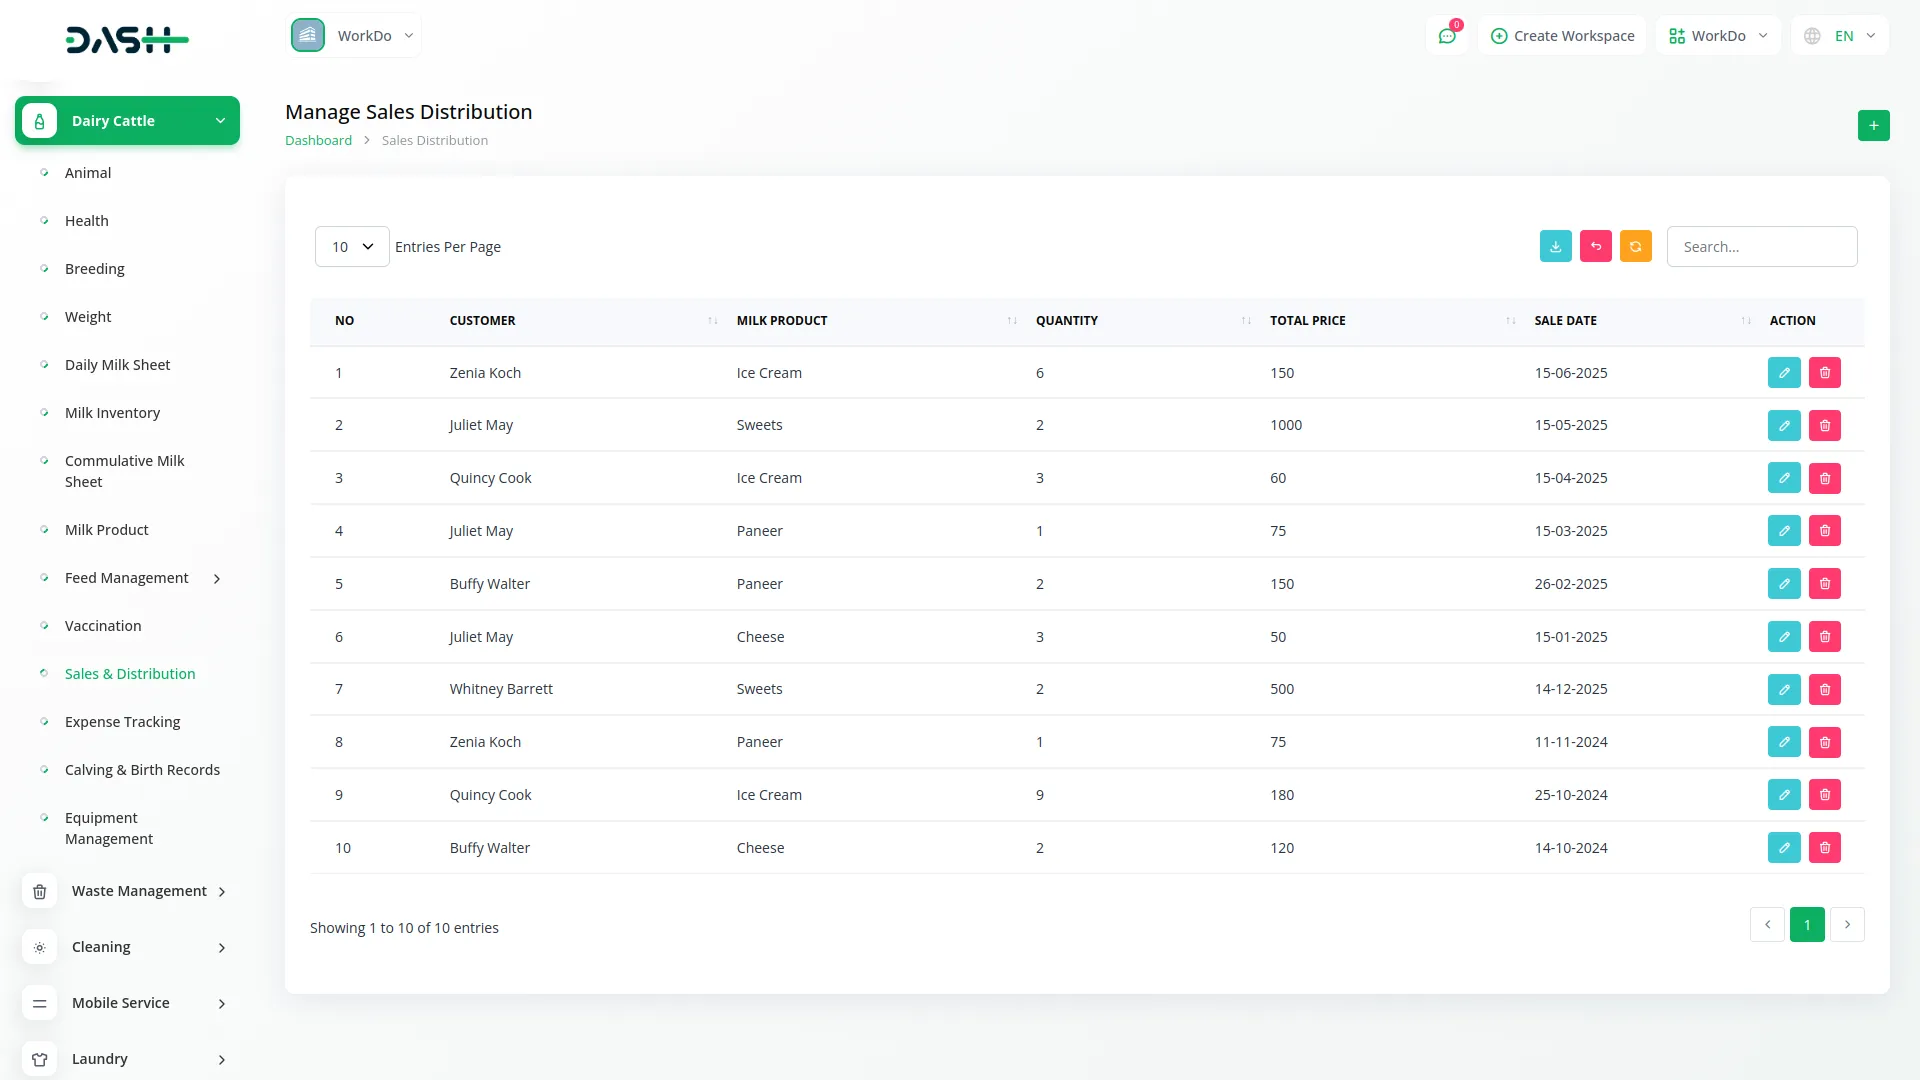This screenshot has width=1920, height=1080.
Task: Delete the Juliet May Sweets sale row
Action: 1824,426
